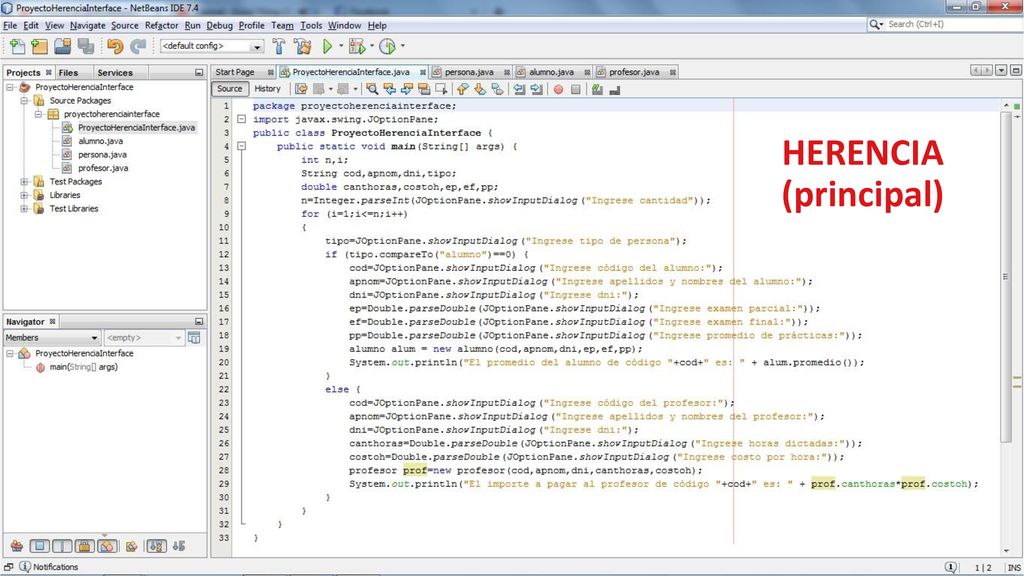Collapse the Source Packages node
Viewport: 1024px width, 576px height.
coord(24,101)
